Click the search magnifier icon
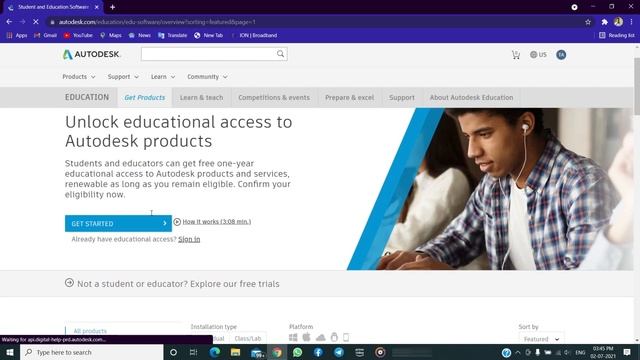This screenshot has width=640, height=360. tap(280, 54)
